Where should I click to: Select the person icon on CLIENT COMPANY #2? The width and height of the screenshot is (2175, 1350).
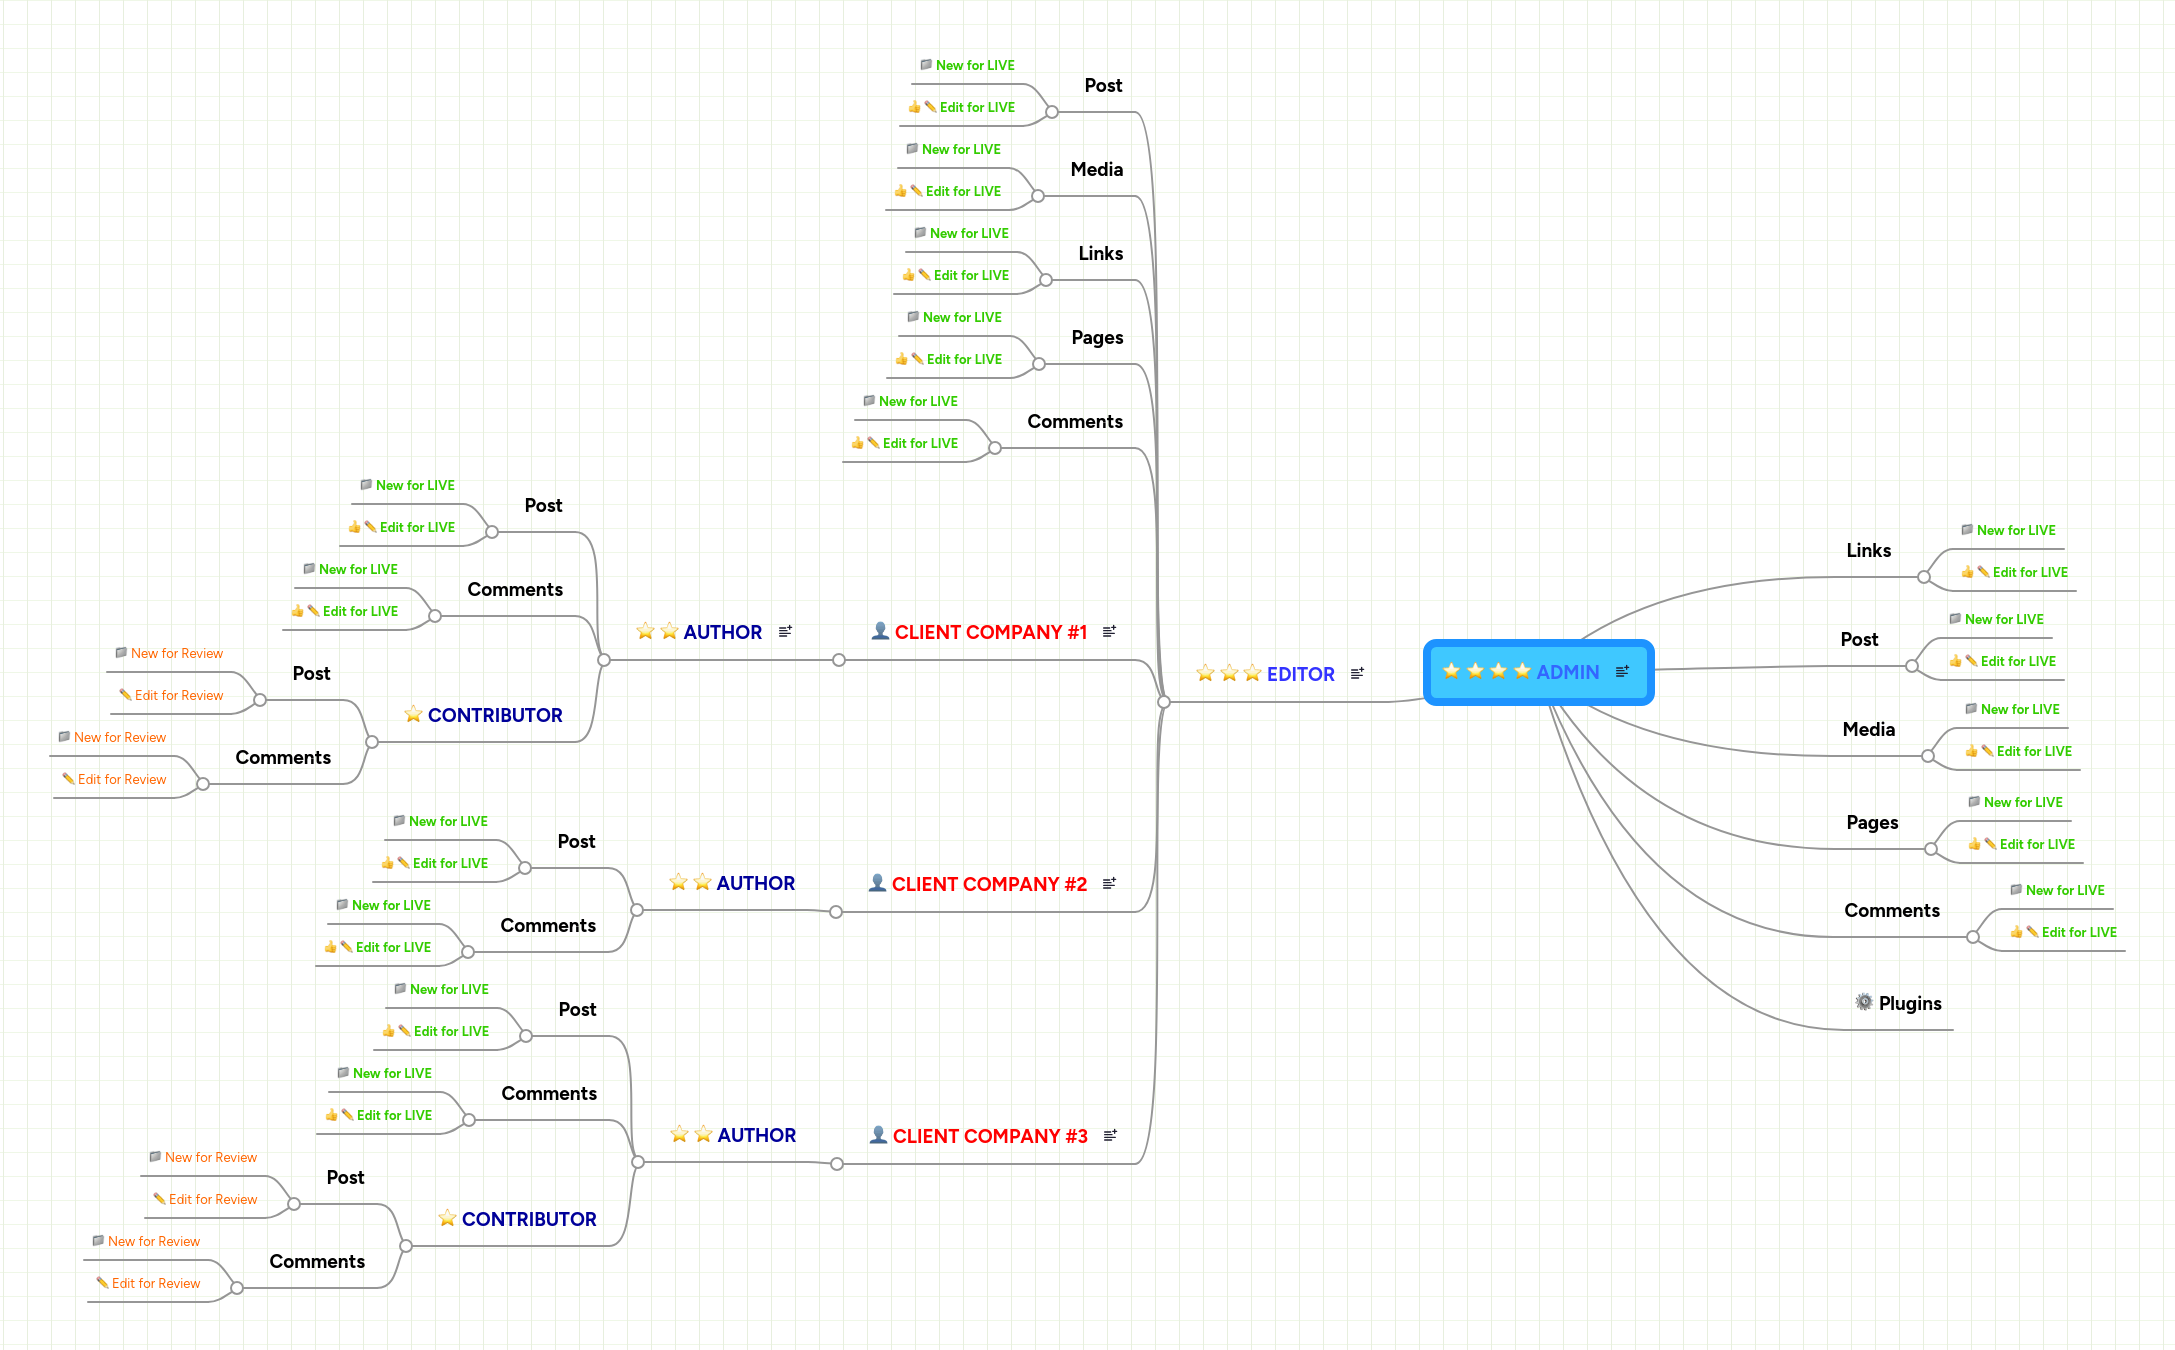878,883
